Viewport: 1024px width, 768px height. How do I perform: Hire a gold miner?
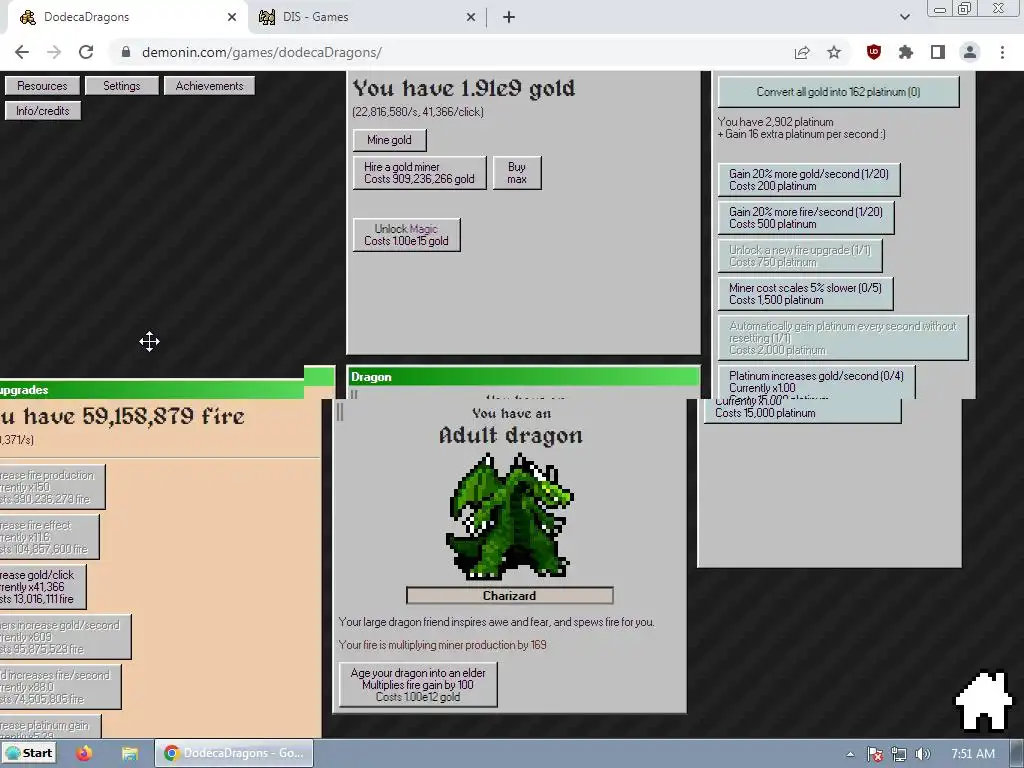click(x=419, y=173)
